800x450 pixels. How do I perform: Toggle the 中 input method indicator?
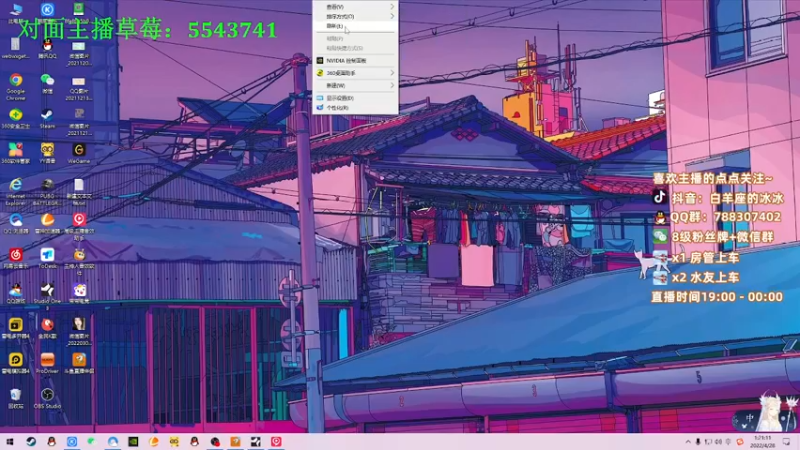(x=749, y=418)
